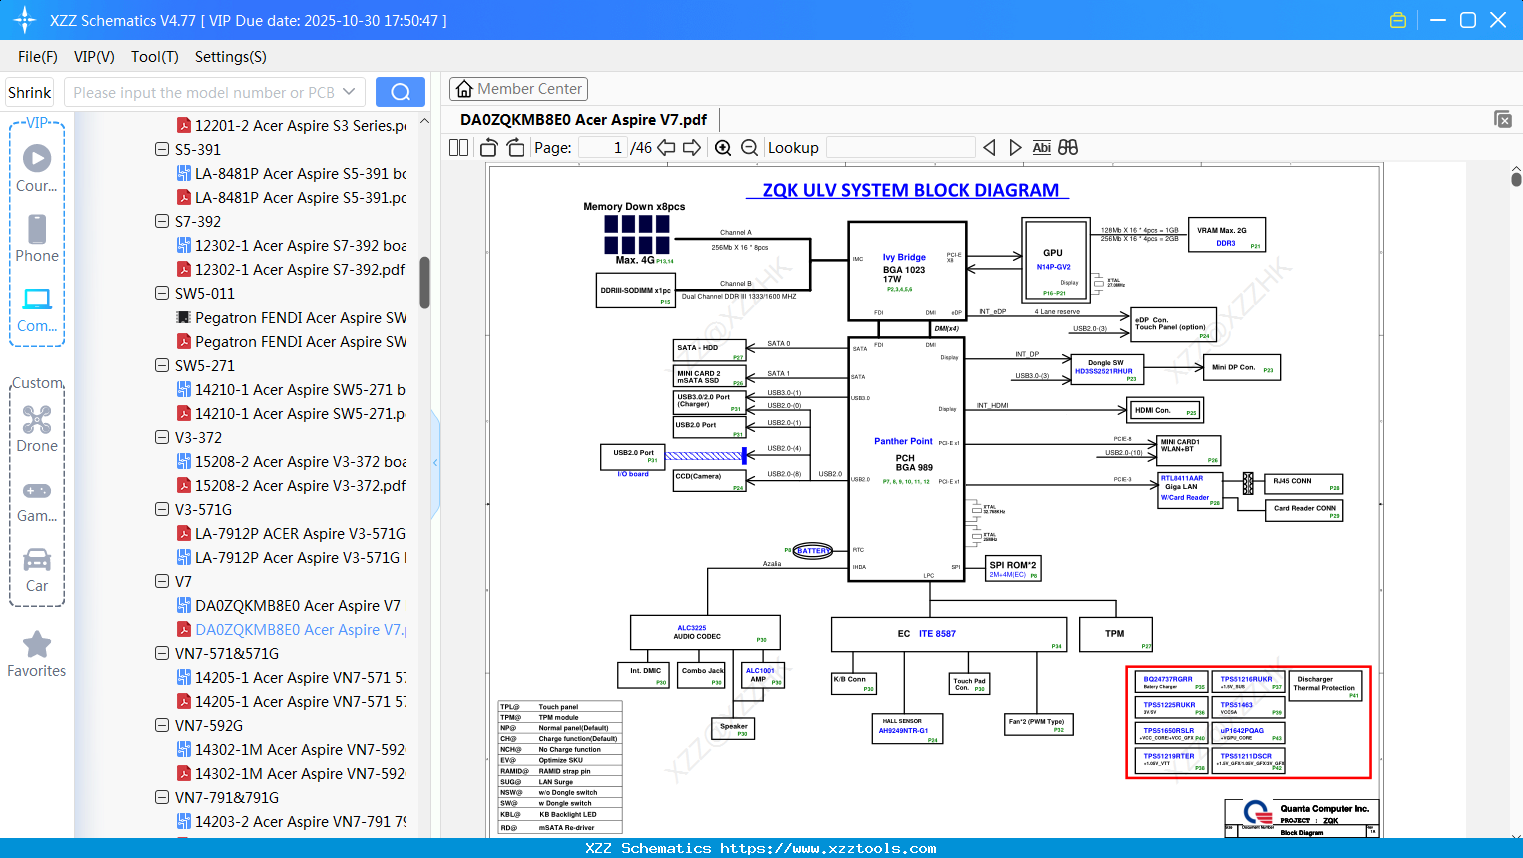Click ZQK ULV SYSTEM BLOCK DIAGRAM title
Viewport: 1523px width, 858px height.
pyautogui.click(x=909, y=190)
